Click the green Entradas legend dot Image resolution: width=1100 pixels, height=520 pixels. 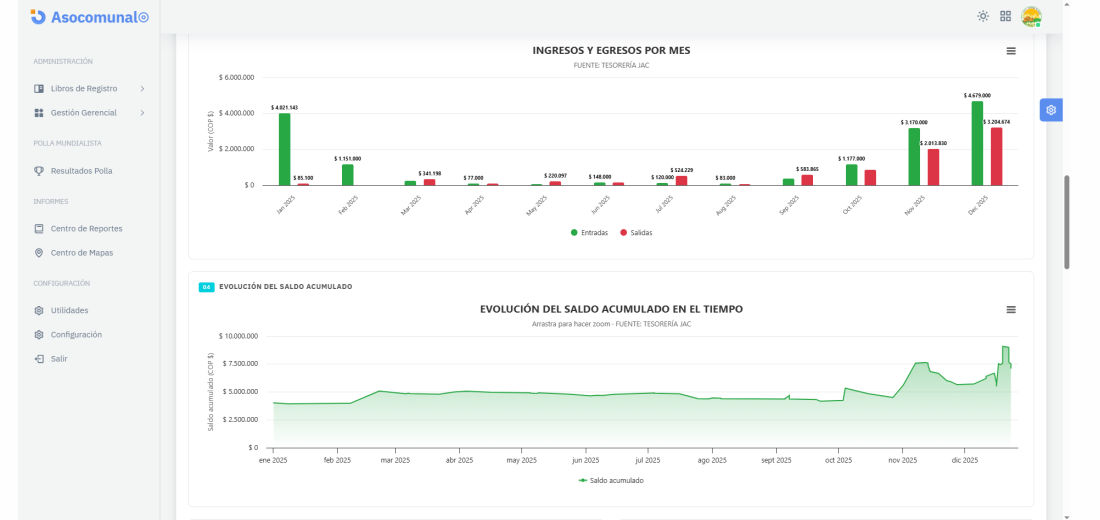point(574,232)
